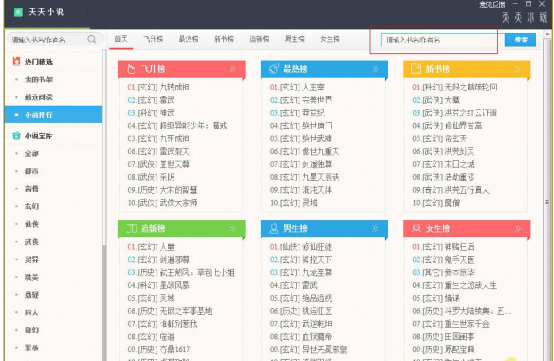Screen dimensions: 554x361
Task: Switch to the 最热榜 tab in top bar
Action: [x=188, y=39]
